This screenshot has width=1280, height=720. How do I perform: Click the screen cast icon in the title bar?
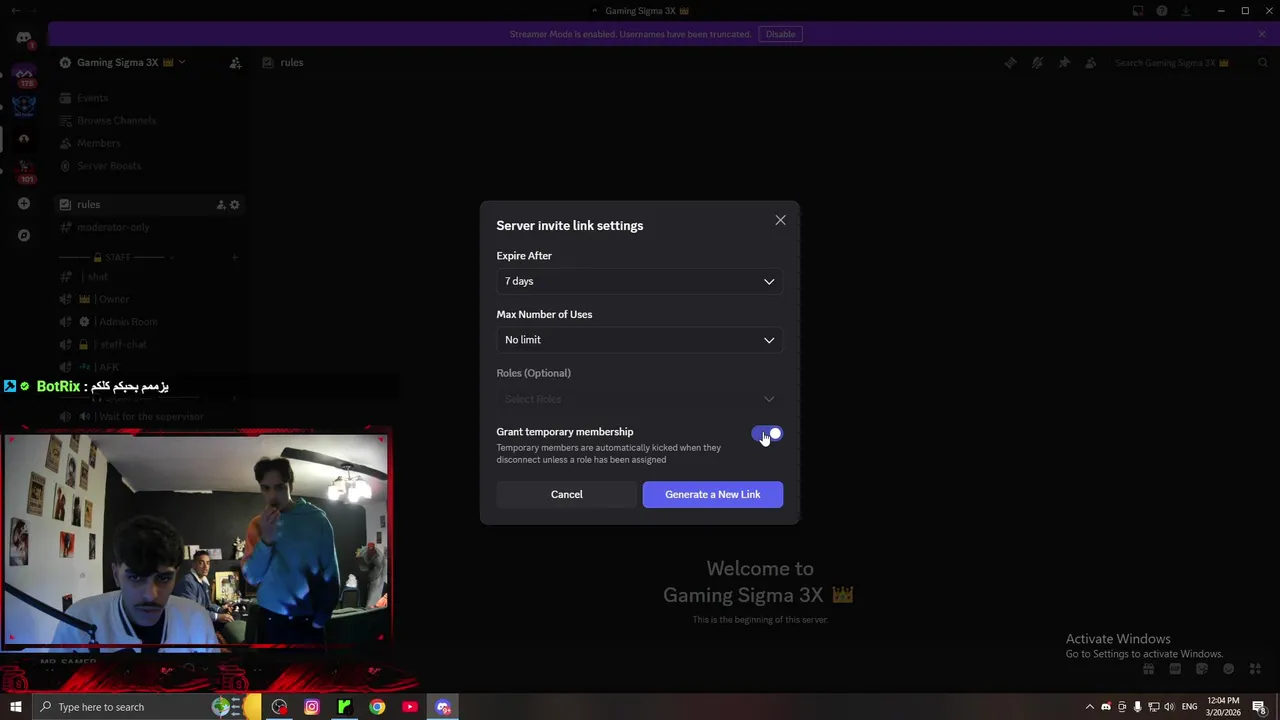1138,11
